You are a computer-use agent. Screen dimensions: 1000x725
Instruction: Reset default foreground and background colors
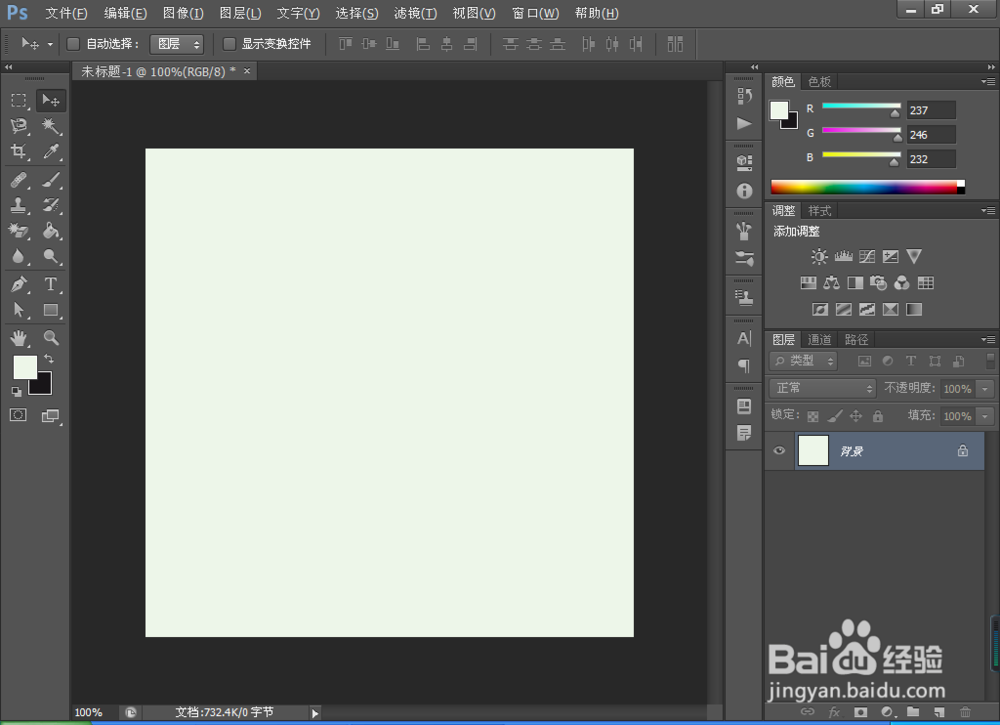[x=17, y=392]
